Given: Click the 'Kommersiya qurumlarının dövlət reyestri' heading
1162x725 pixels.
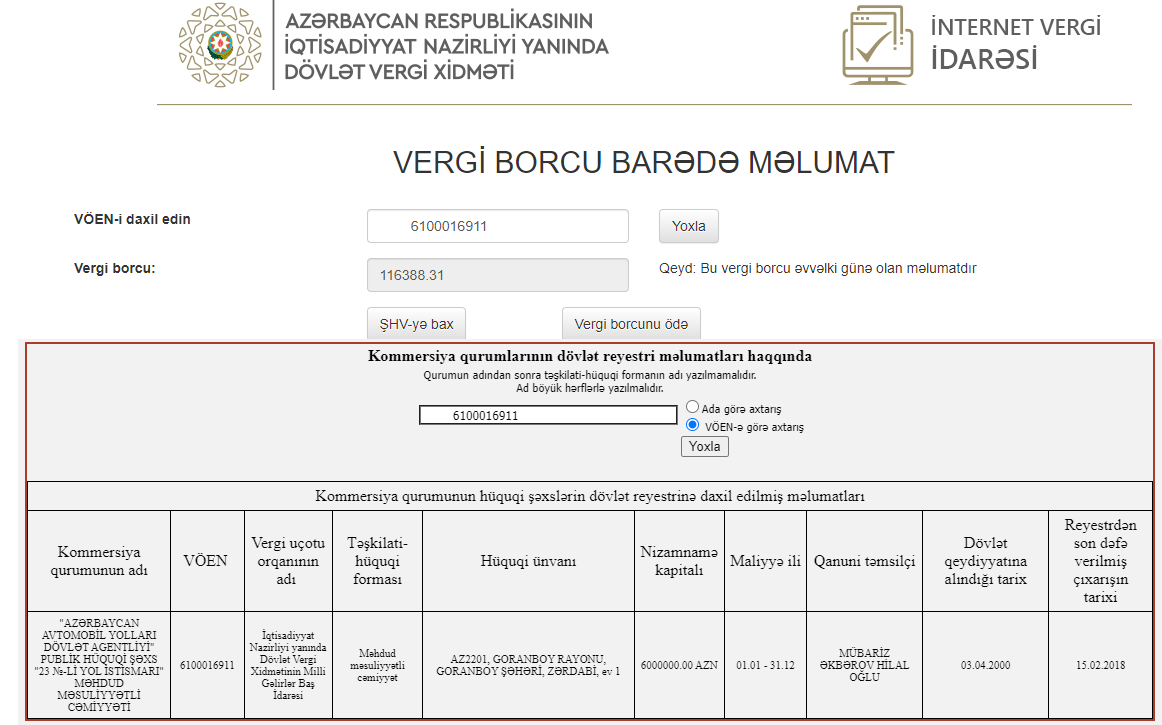Looking at the screenshot, I should pos(590,357).
